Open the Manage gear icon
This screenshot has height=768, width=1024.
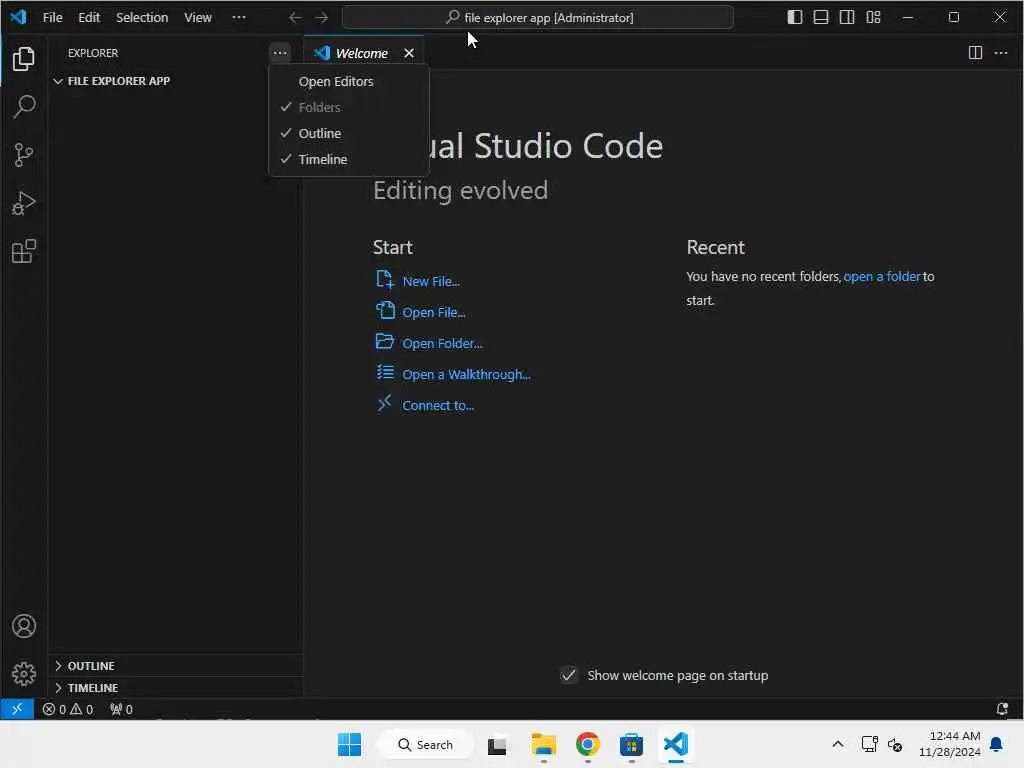[x=24, y=674]
